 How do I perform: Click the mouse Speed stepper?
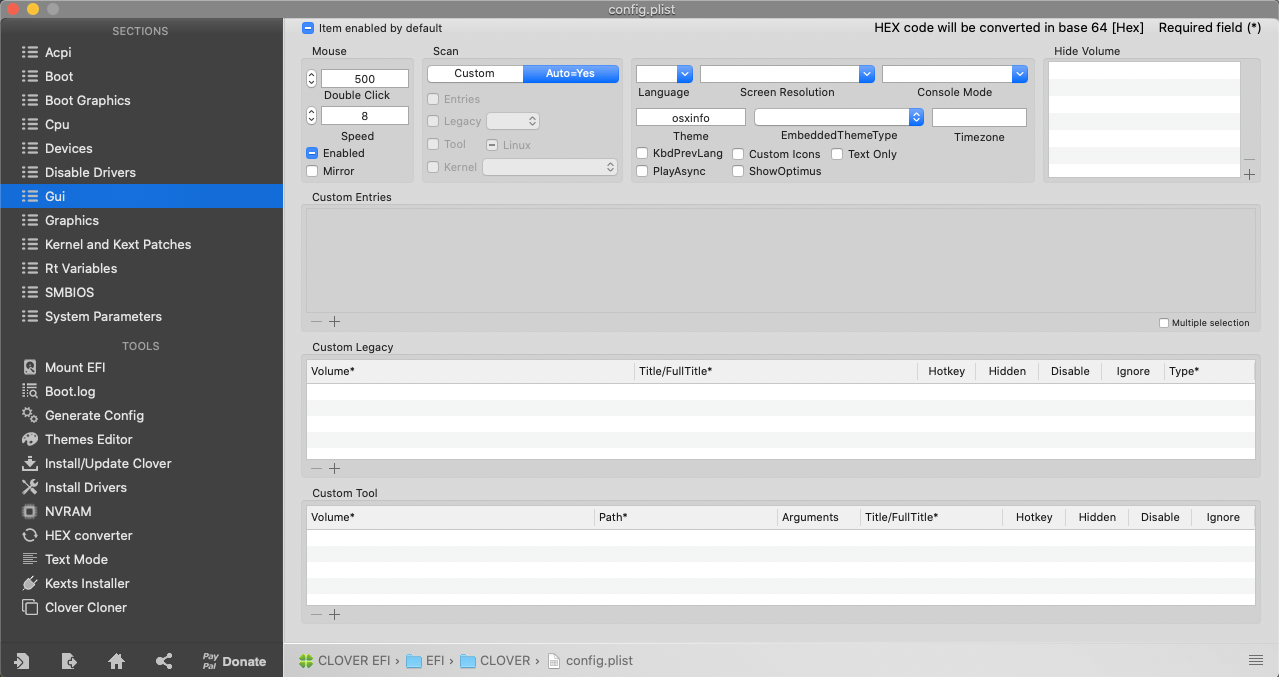pyautogui.click(x=311, y=116)
